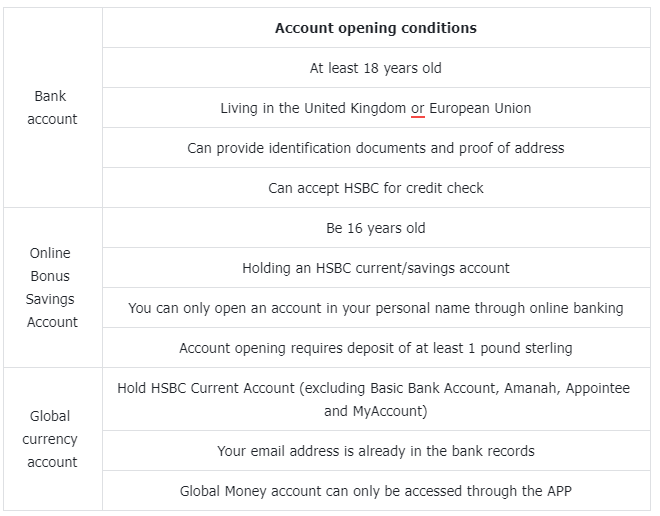Click "Can accept HSBC for credit check"
The image size is (660, 516).
pyautogui.click(x=375, y=188)
